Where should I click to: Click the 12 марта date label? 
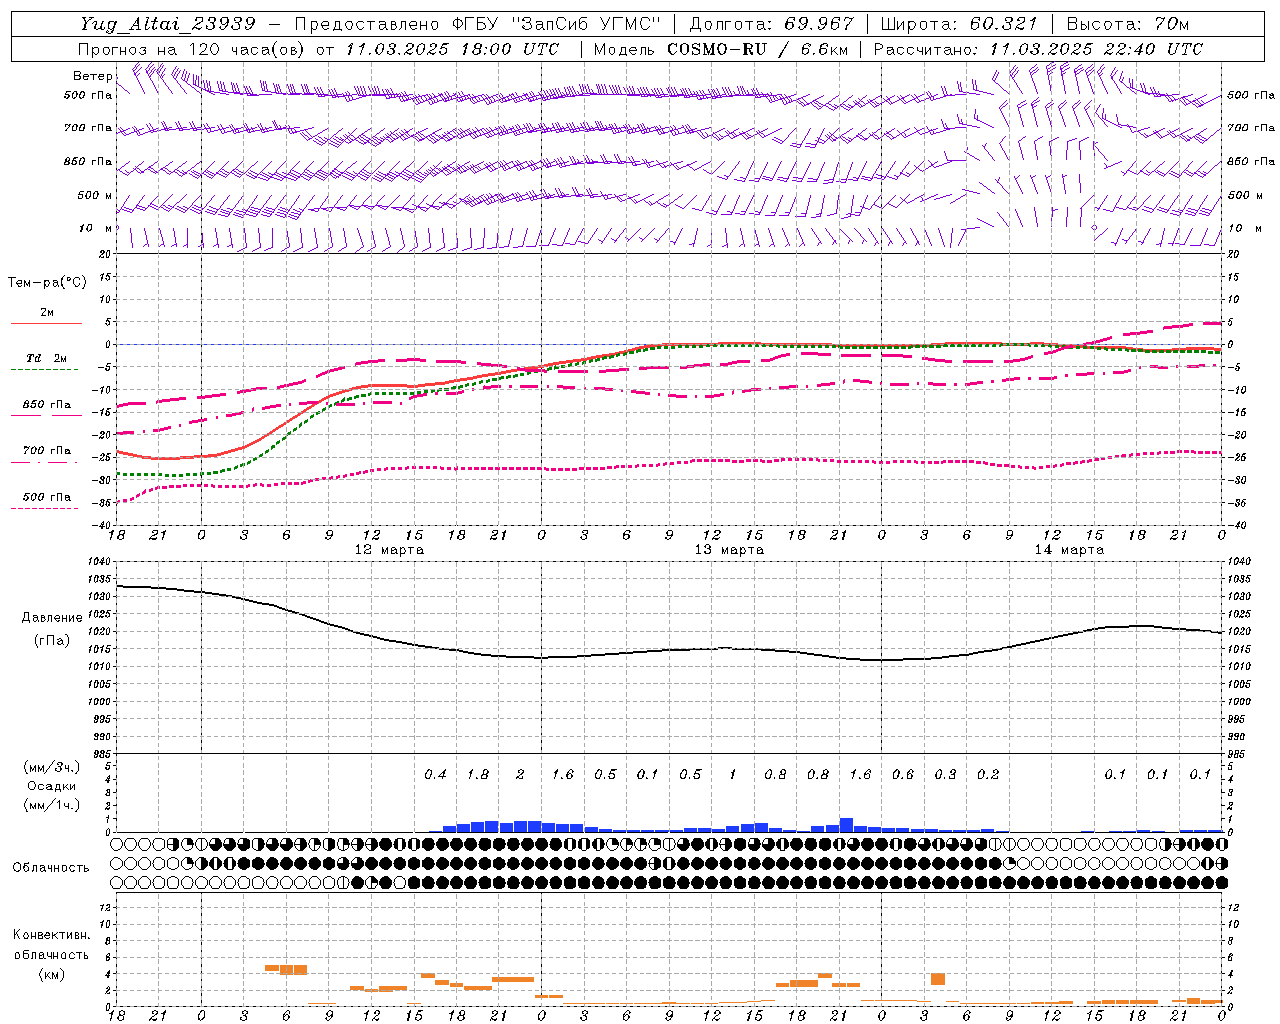click(x=389, y=550)
